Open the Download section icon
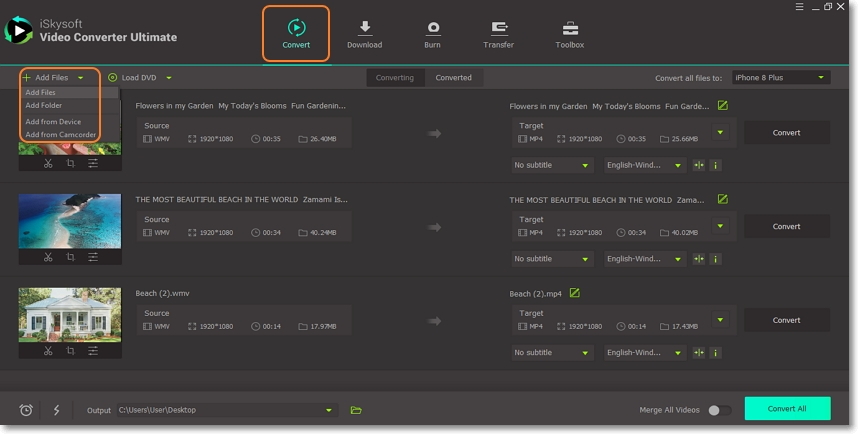The height and width of the screenshot is (434, 858). pos(364,28)
